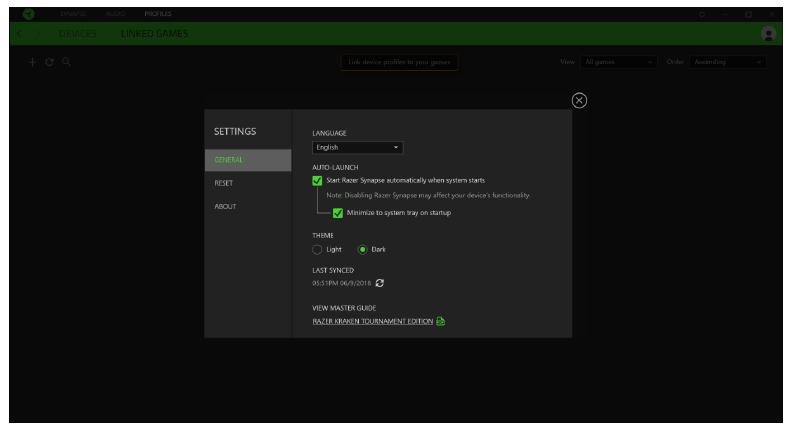Open the Razer Kraken Tournament Edition guide link
The width and height of the screenshot is (791, 428).
point(372,322)
